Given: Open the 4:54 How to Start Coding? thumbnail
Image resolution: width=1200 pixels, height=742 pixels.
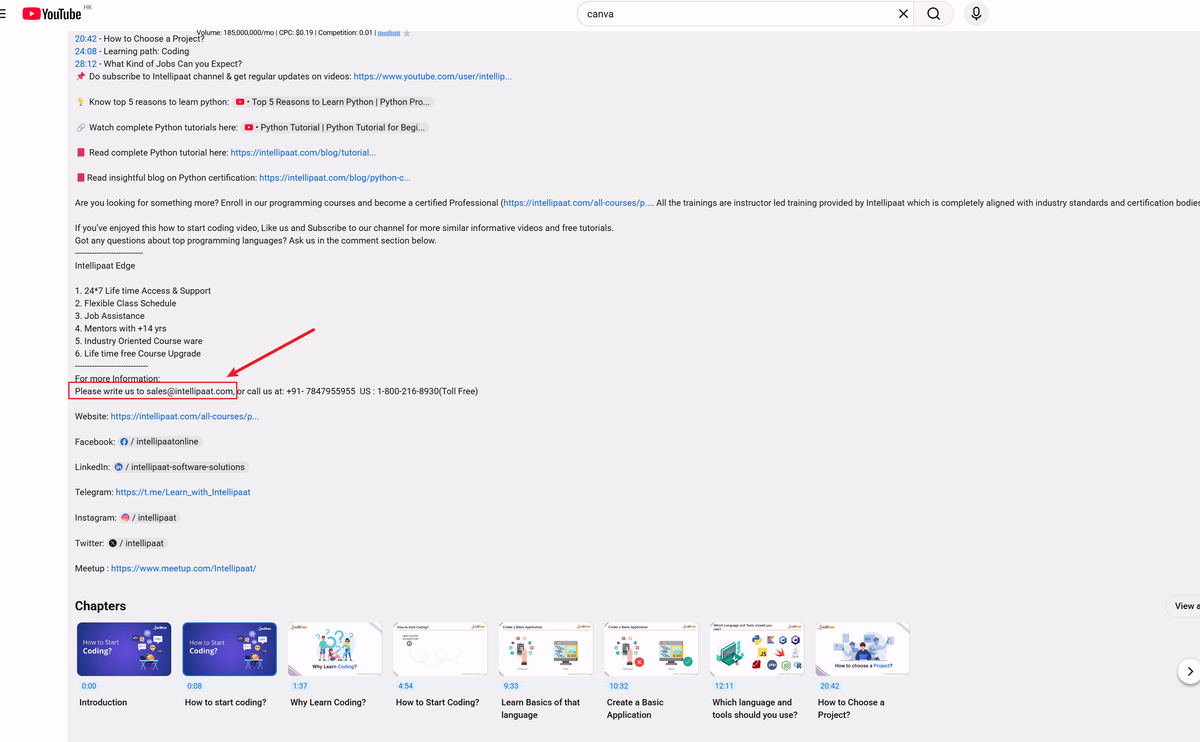Looking at the screenshot, I should (x=441, y=649).
